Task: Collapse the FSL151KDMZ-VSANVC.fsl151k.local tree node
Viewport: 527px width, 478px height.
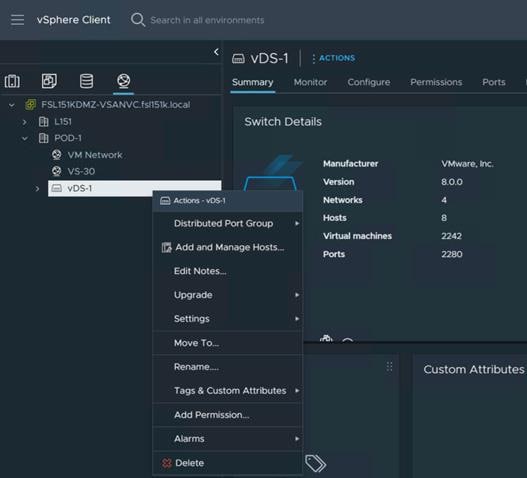Action: pos(12,105)
